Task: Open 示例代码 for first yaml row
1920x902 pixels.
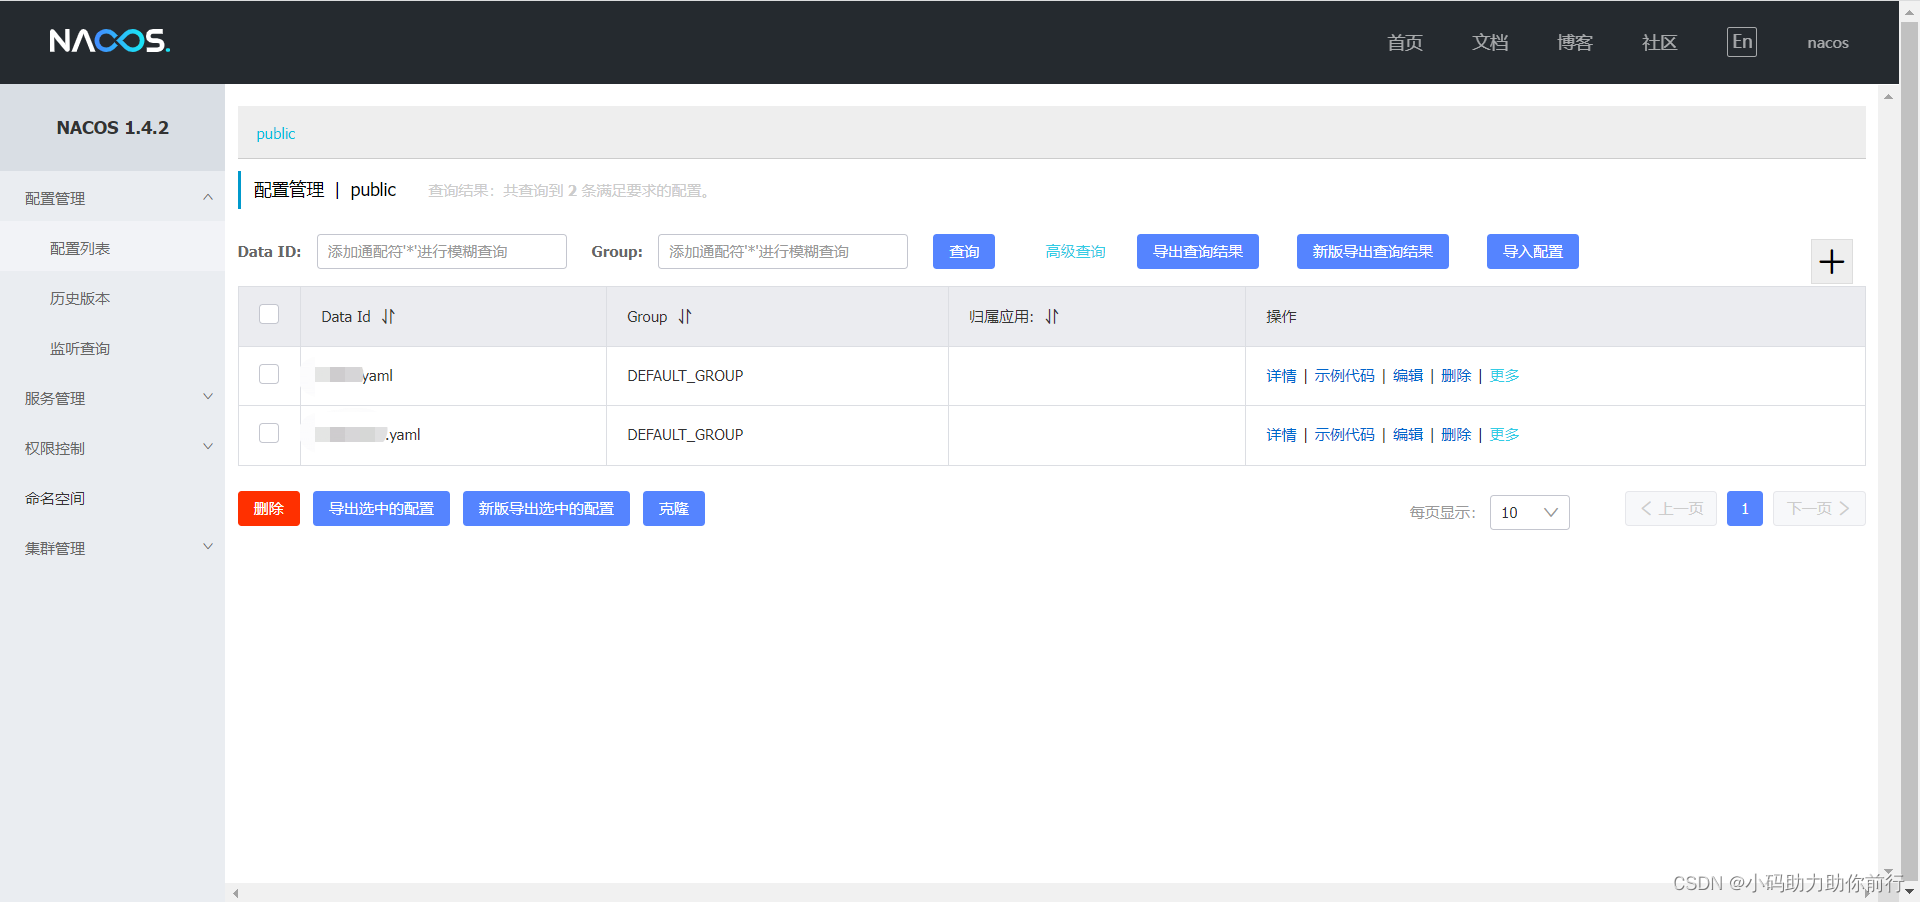Action: (x=1345, y=376)
